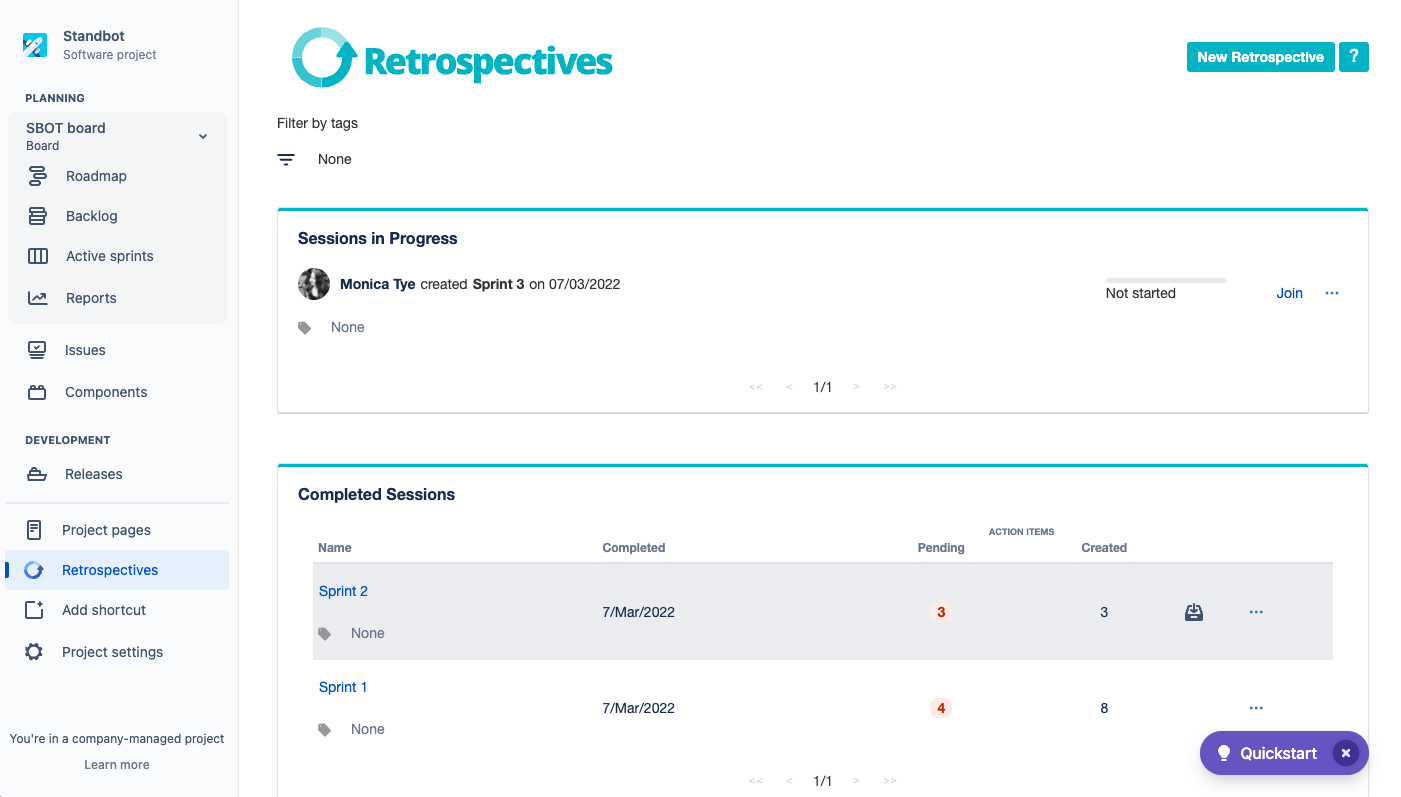Expand the SBOT board dropdown chevron
This screenshot has width=1401, height=797.
pyautogui.click(x=203, y=136)
